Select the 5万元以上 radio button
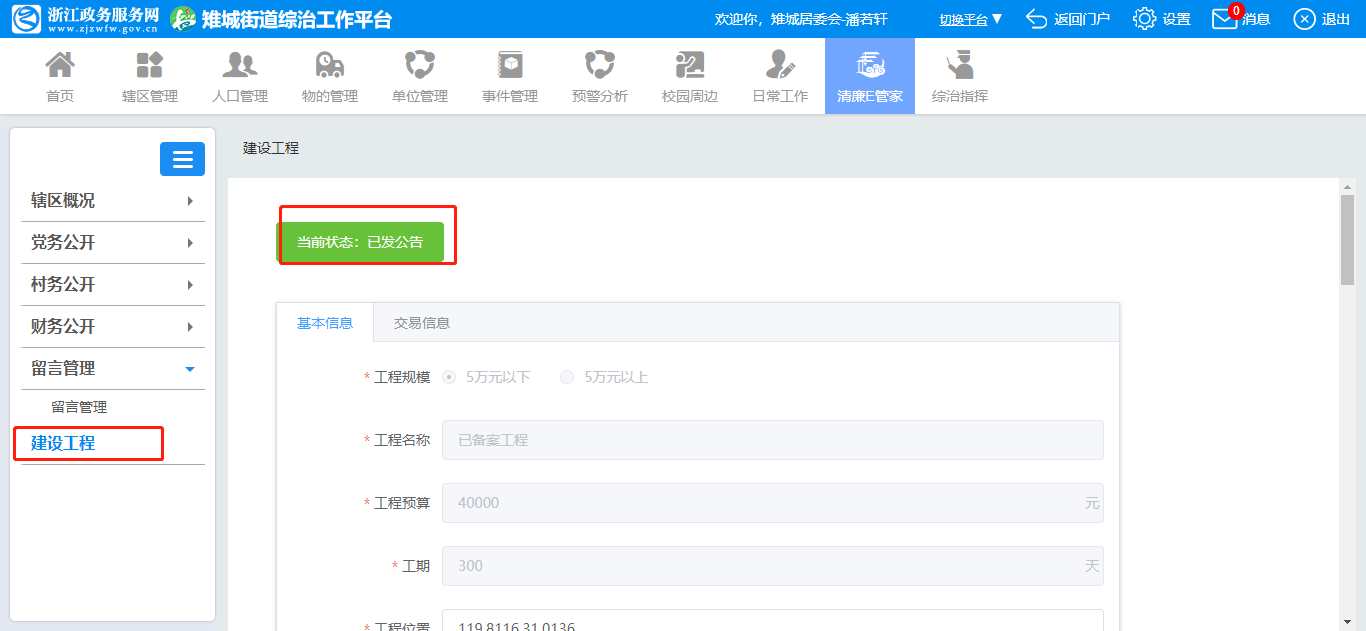Image resolution: width=1366 pixels, height=631 pixels. point(567,377)
